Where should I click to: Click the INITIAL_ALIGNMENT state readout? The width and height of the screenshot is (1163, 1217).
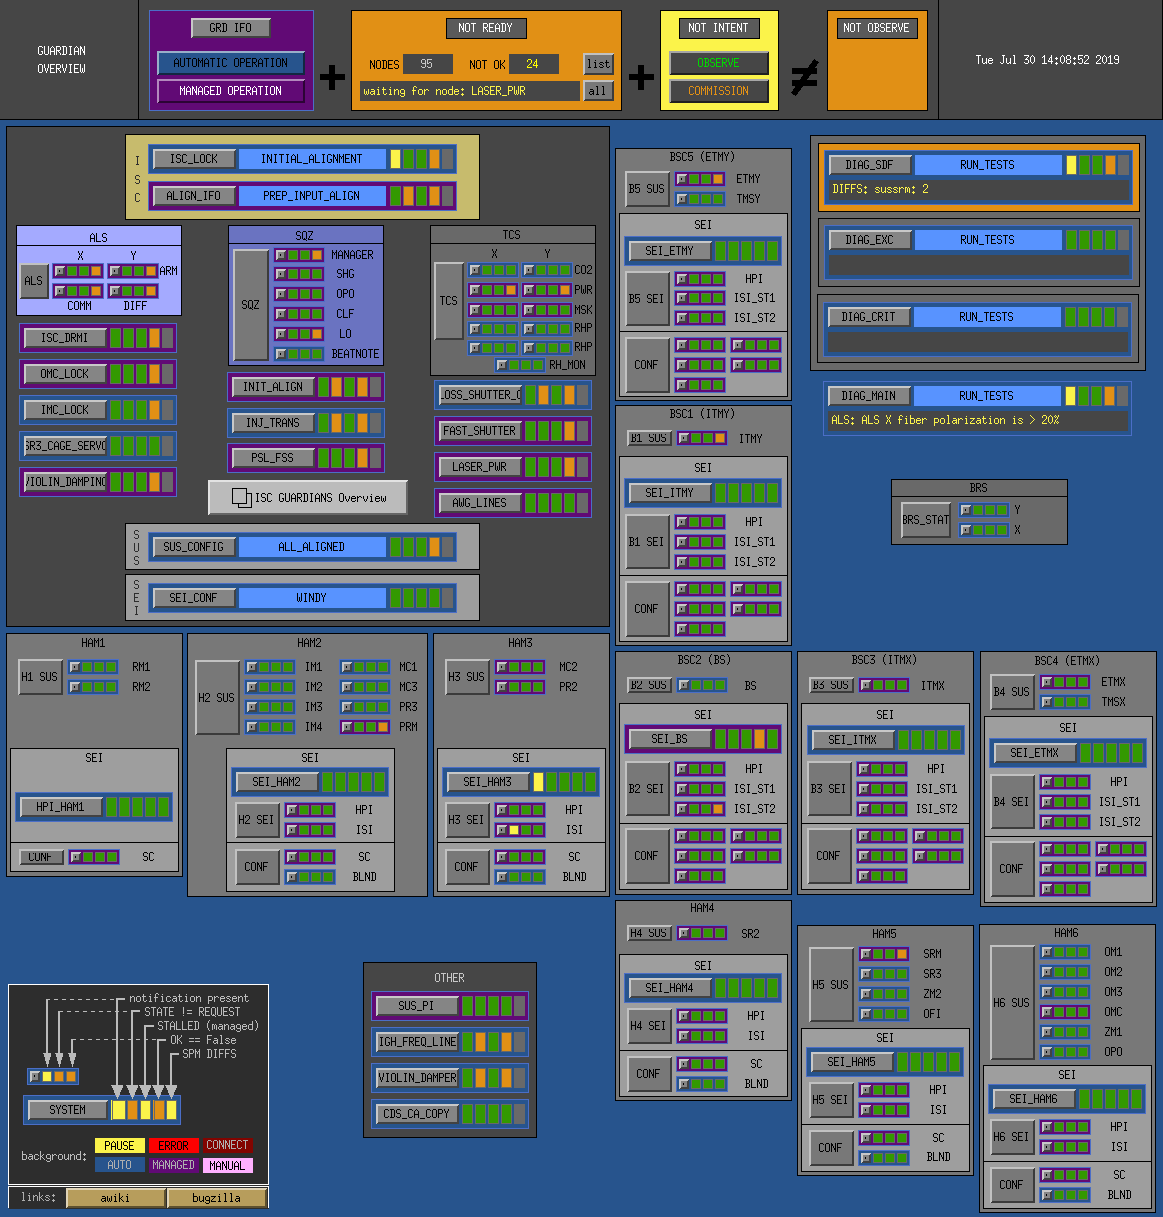tap(311, 159)
